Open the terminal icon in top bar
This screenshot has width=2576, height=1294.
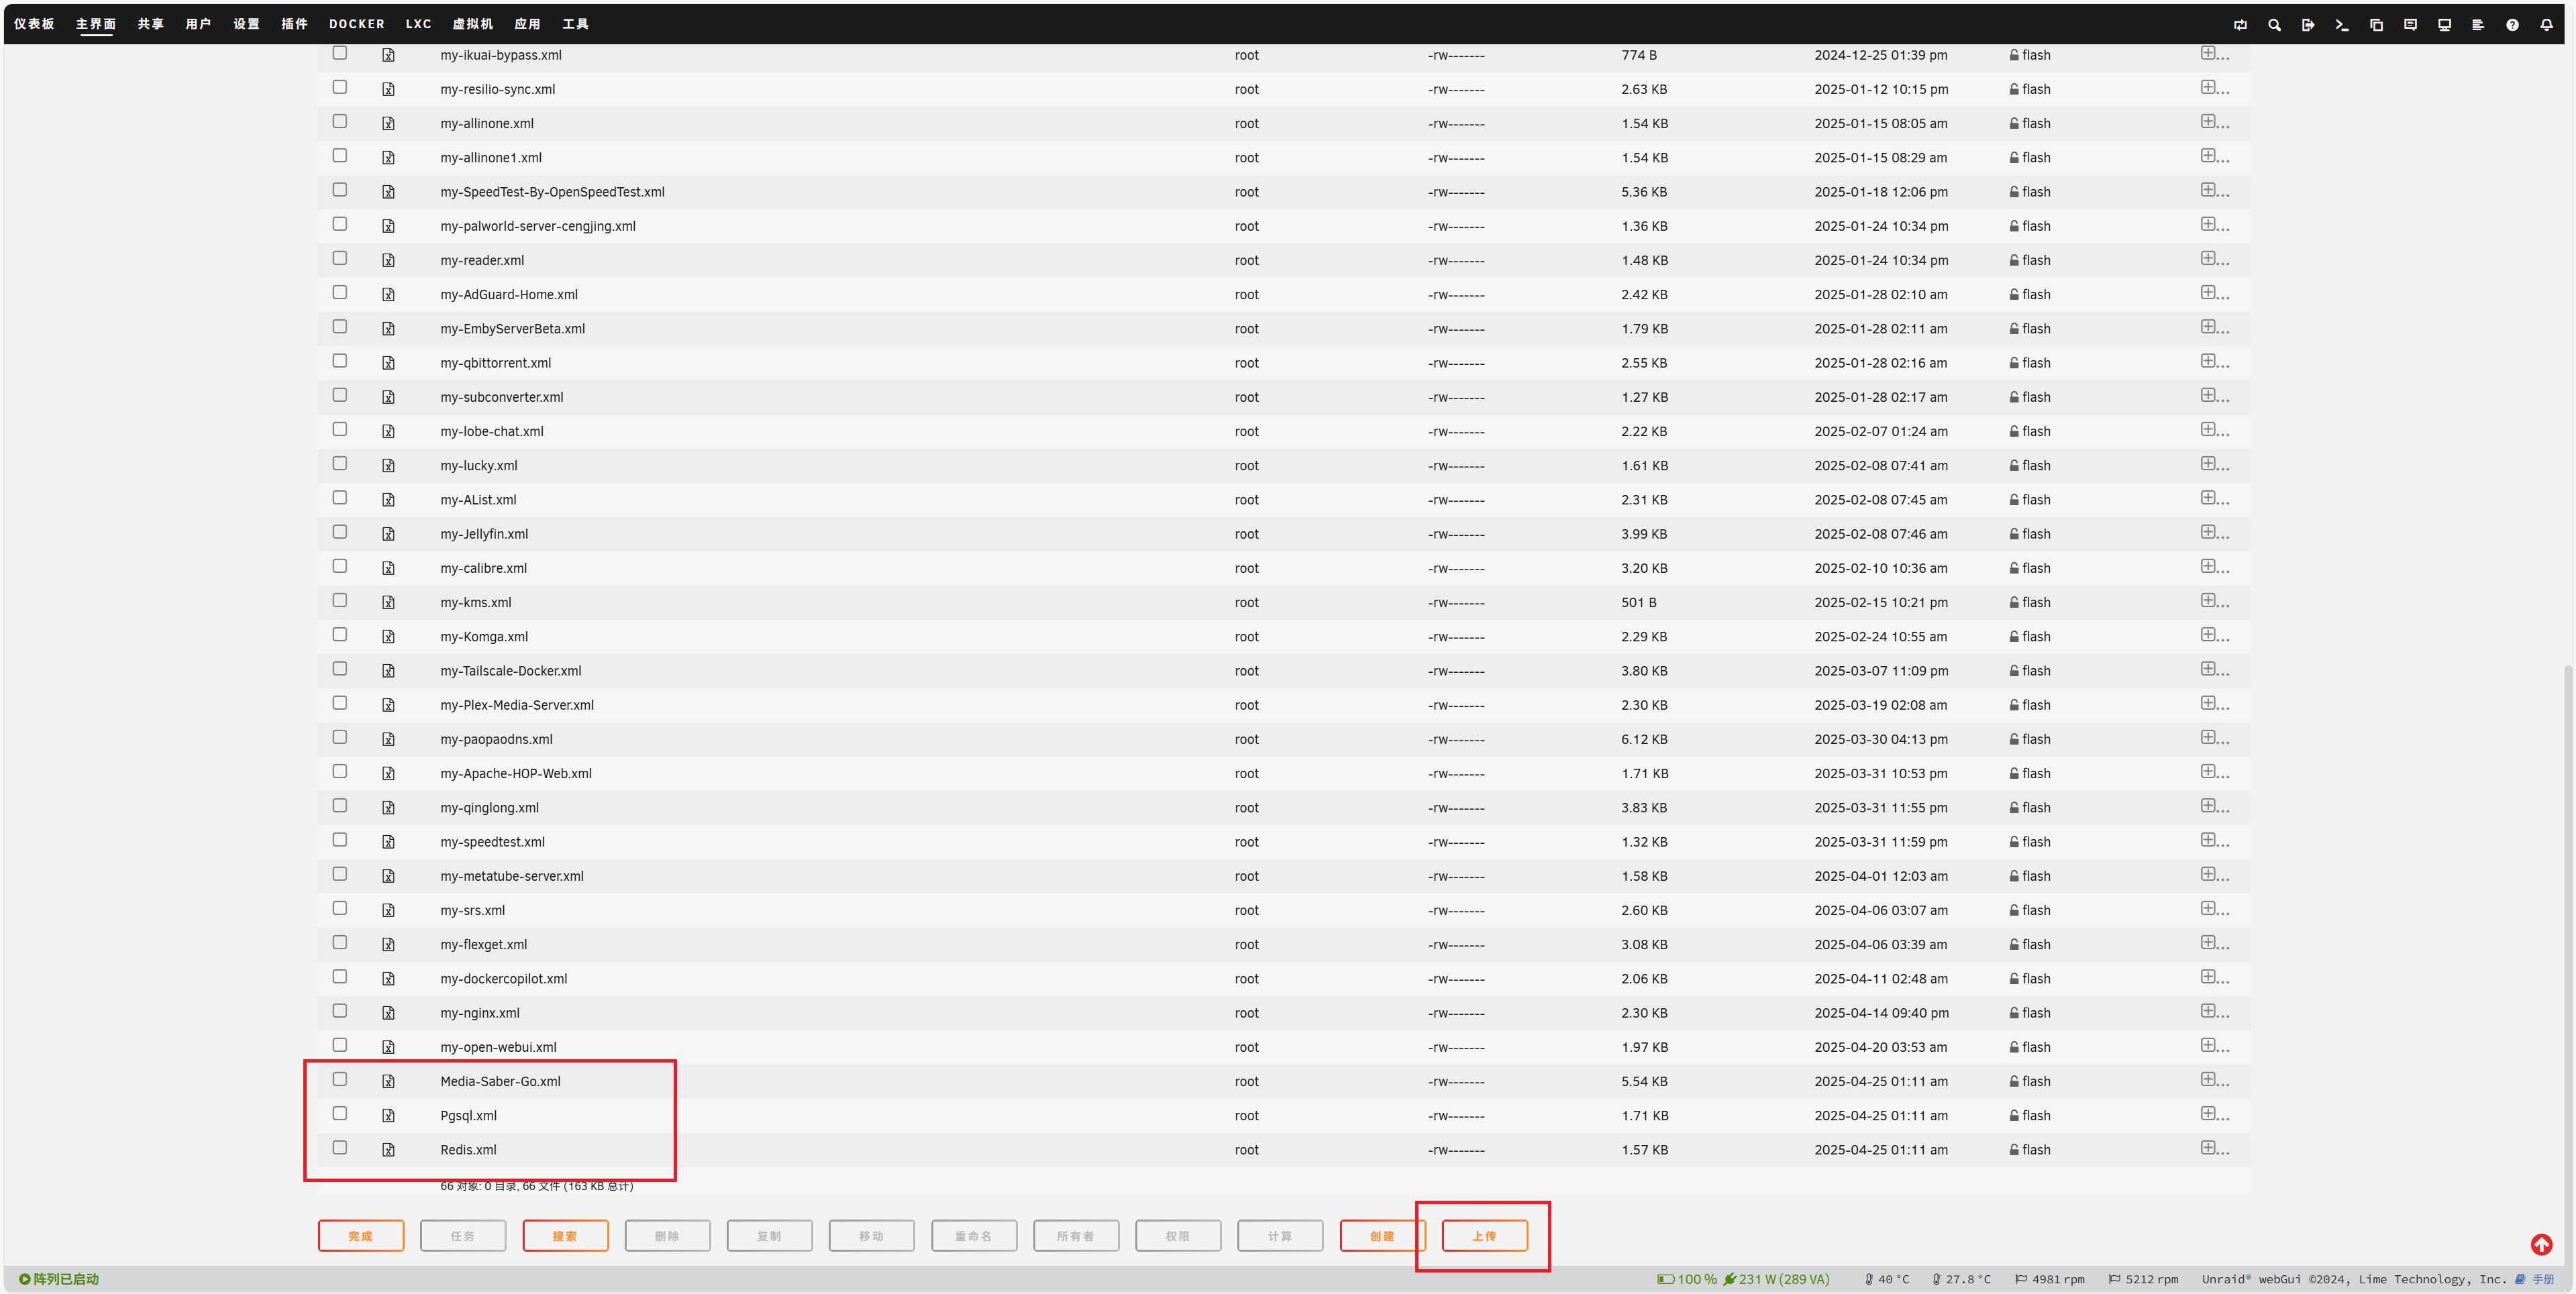point(2342,25)
